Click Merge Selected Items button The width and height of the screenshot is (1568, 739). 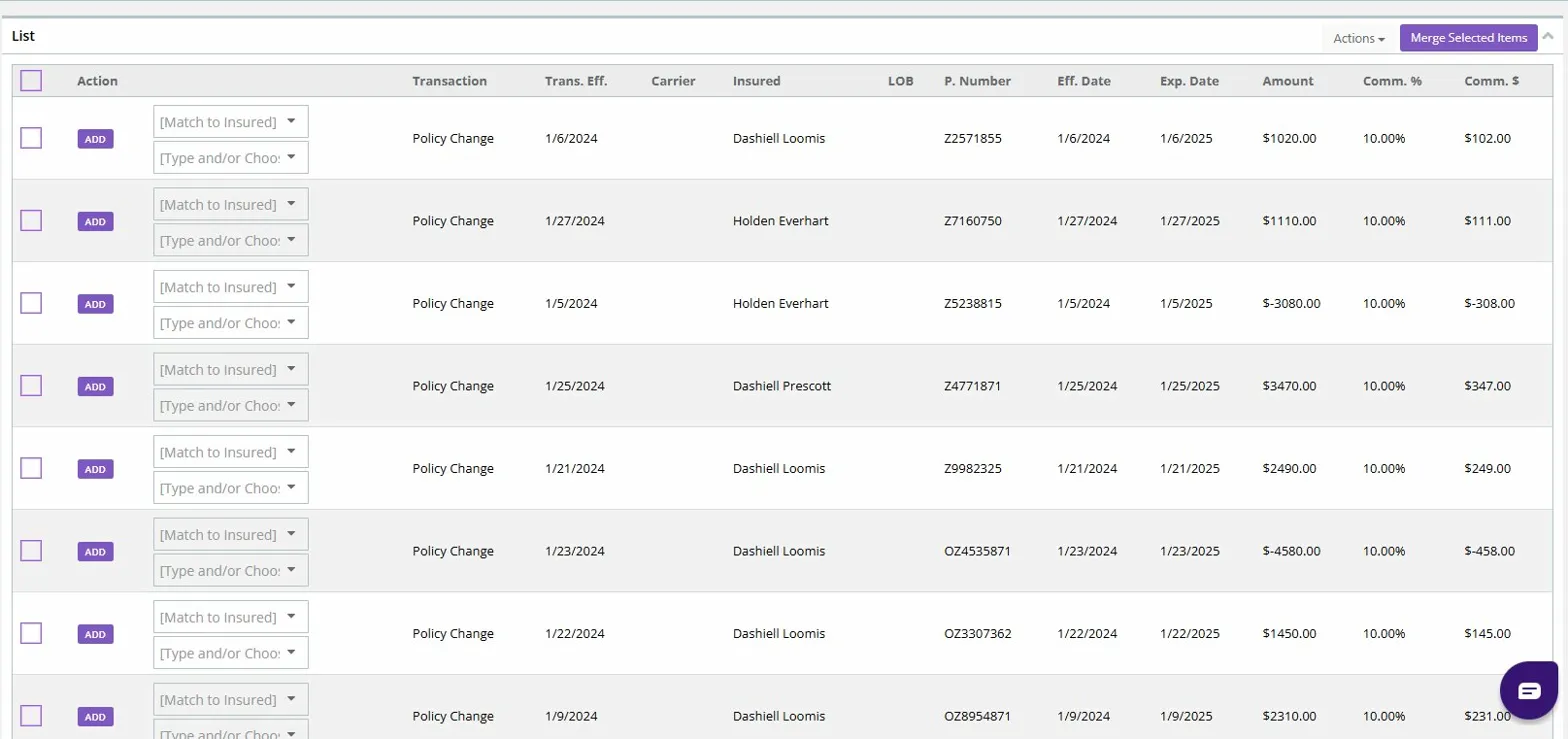tap(1468, 38)
